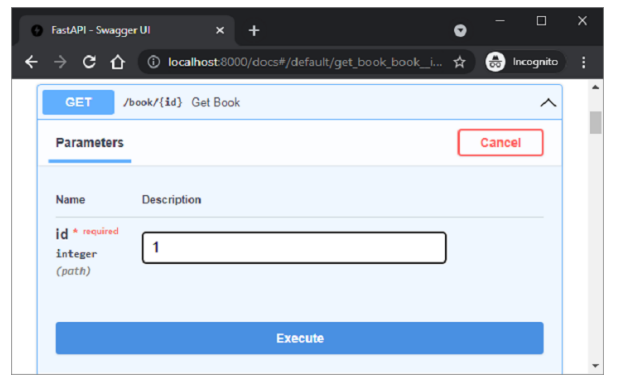619x385 pixels.
Task: Click the address bar URL
Action: tap(305, 62)
